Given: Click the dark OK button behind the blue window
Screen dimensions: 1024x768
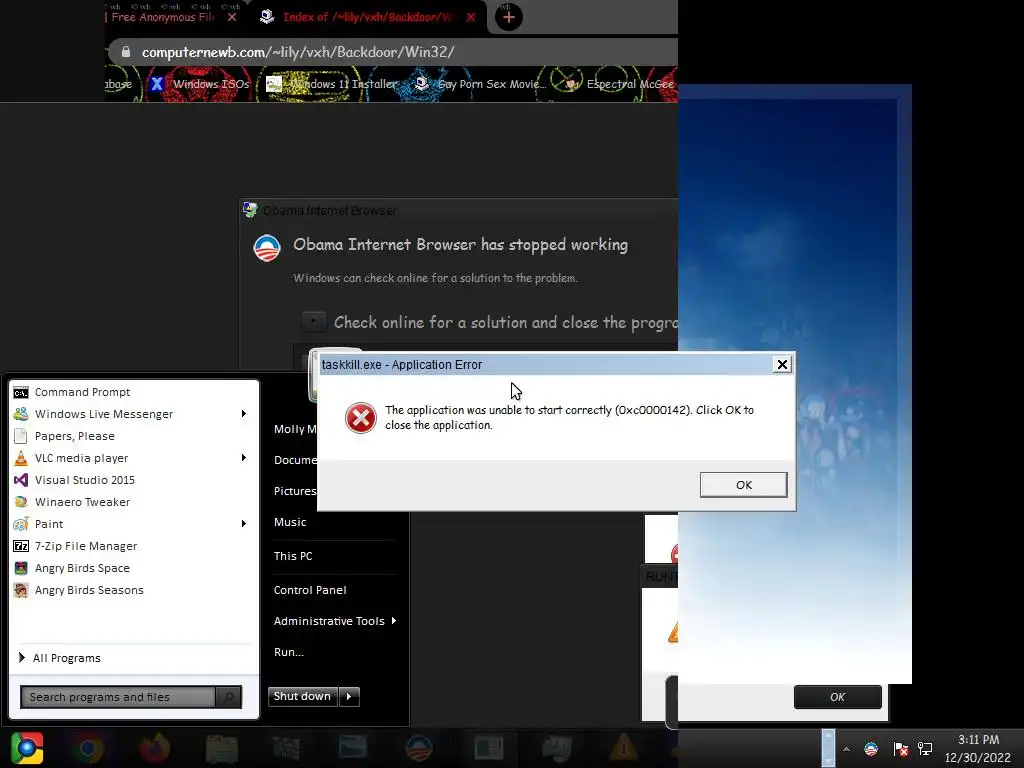Looking at the screenshot, I should click(837, 697).
